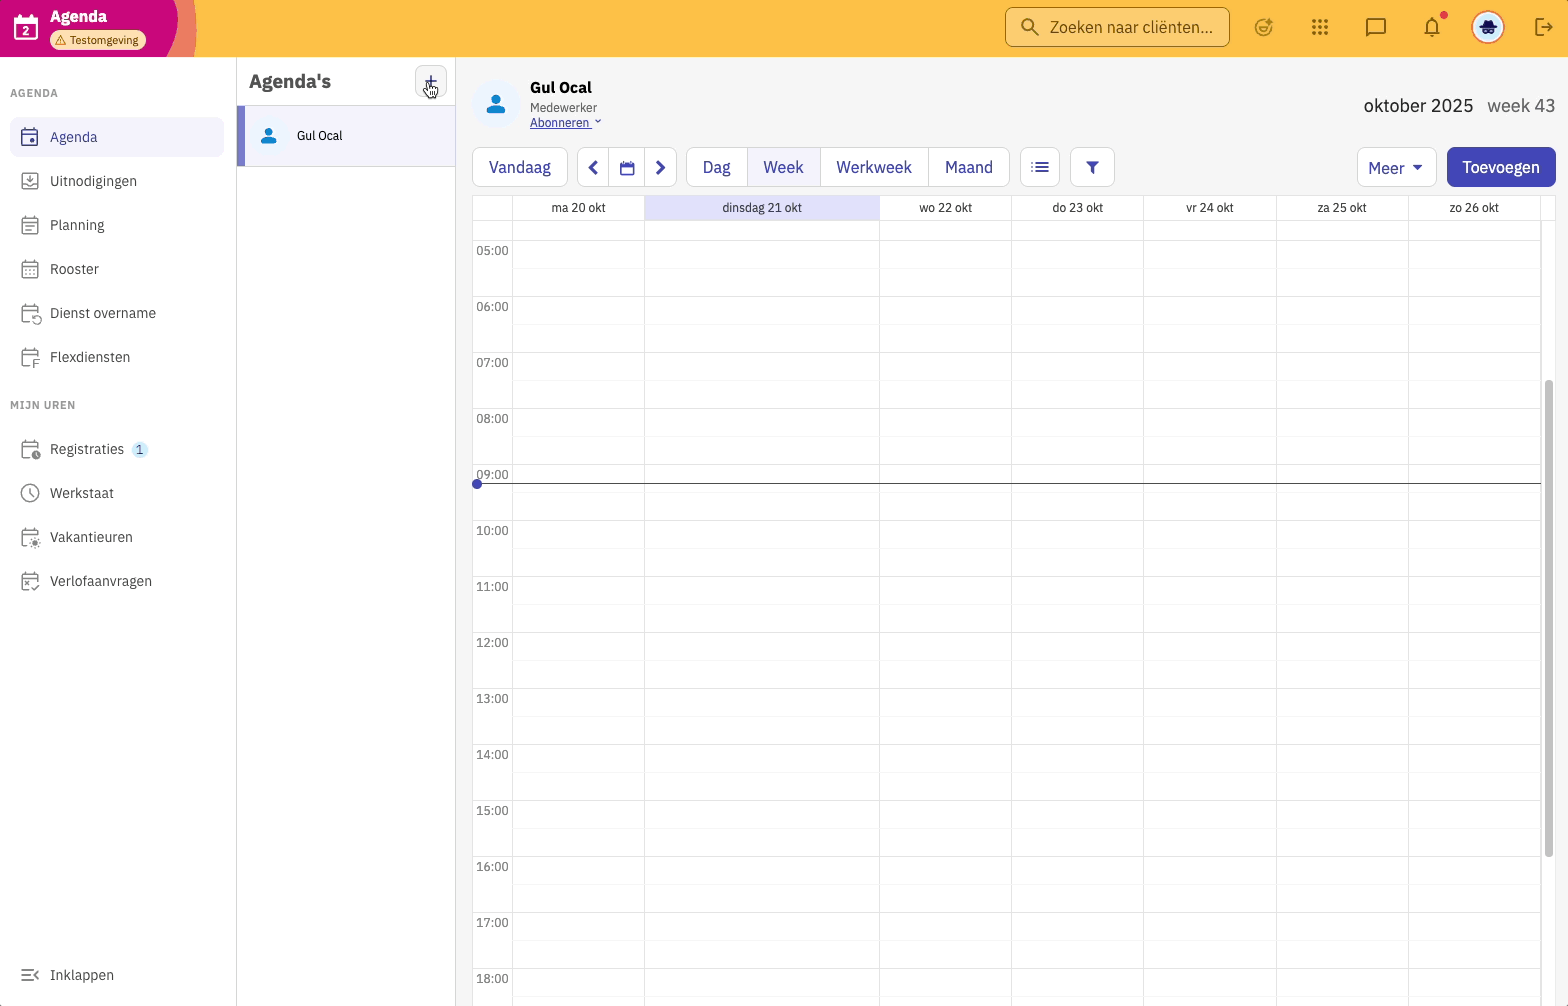Viewport: 1568px width, 1006px height.
Task: Click the Toevoegen button
Action: coord(1501,167)
